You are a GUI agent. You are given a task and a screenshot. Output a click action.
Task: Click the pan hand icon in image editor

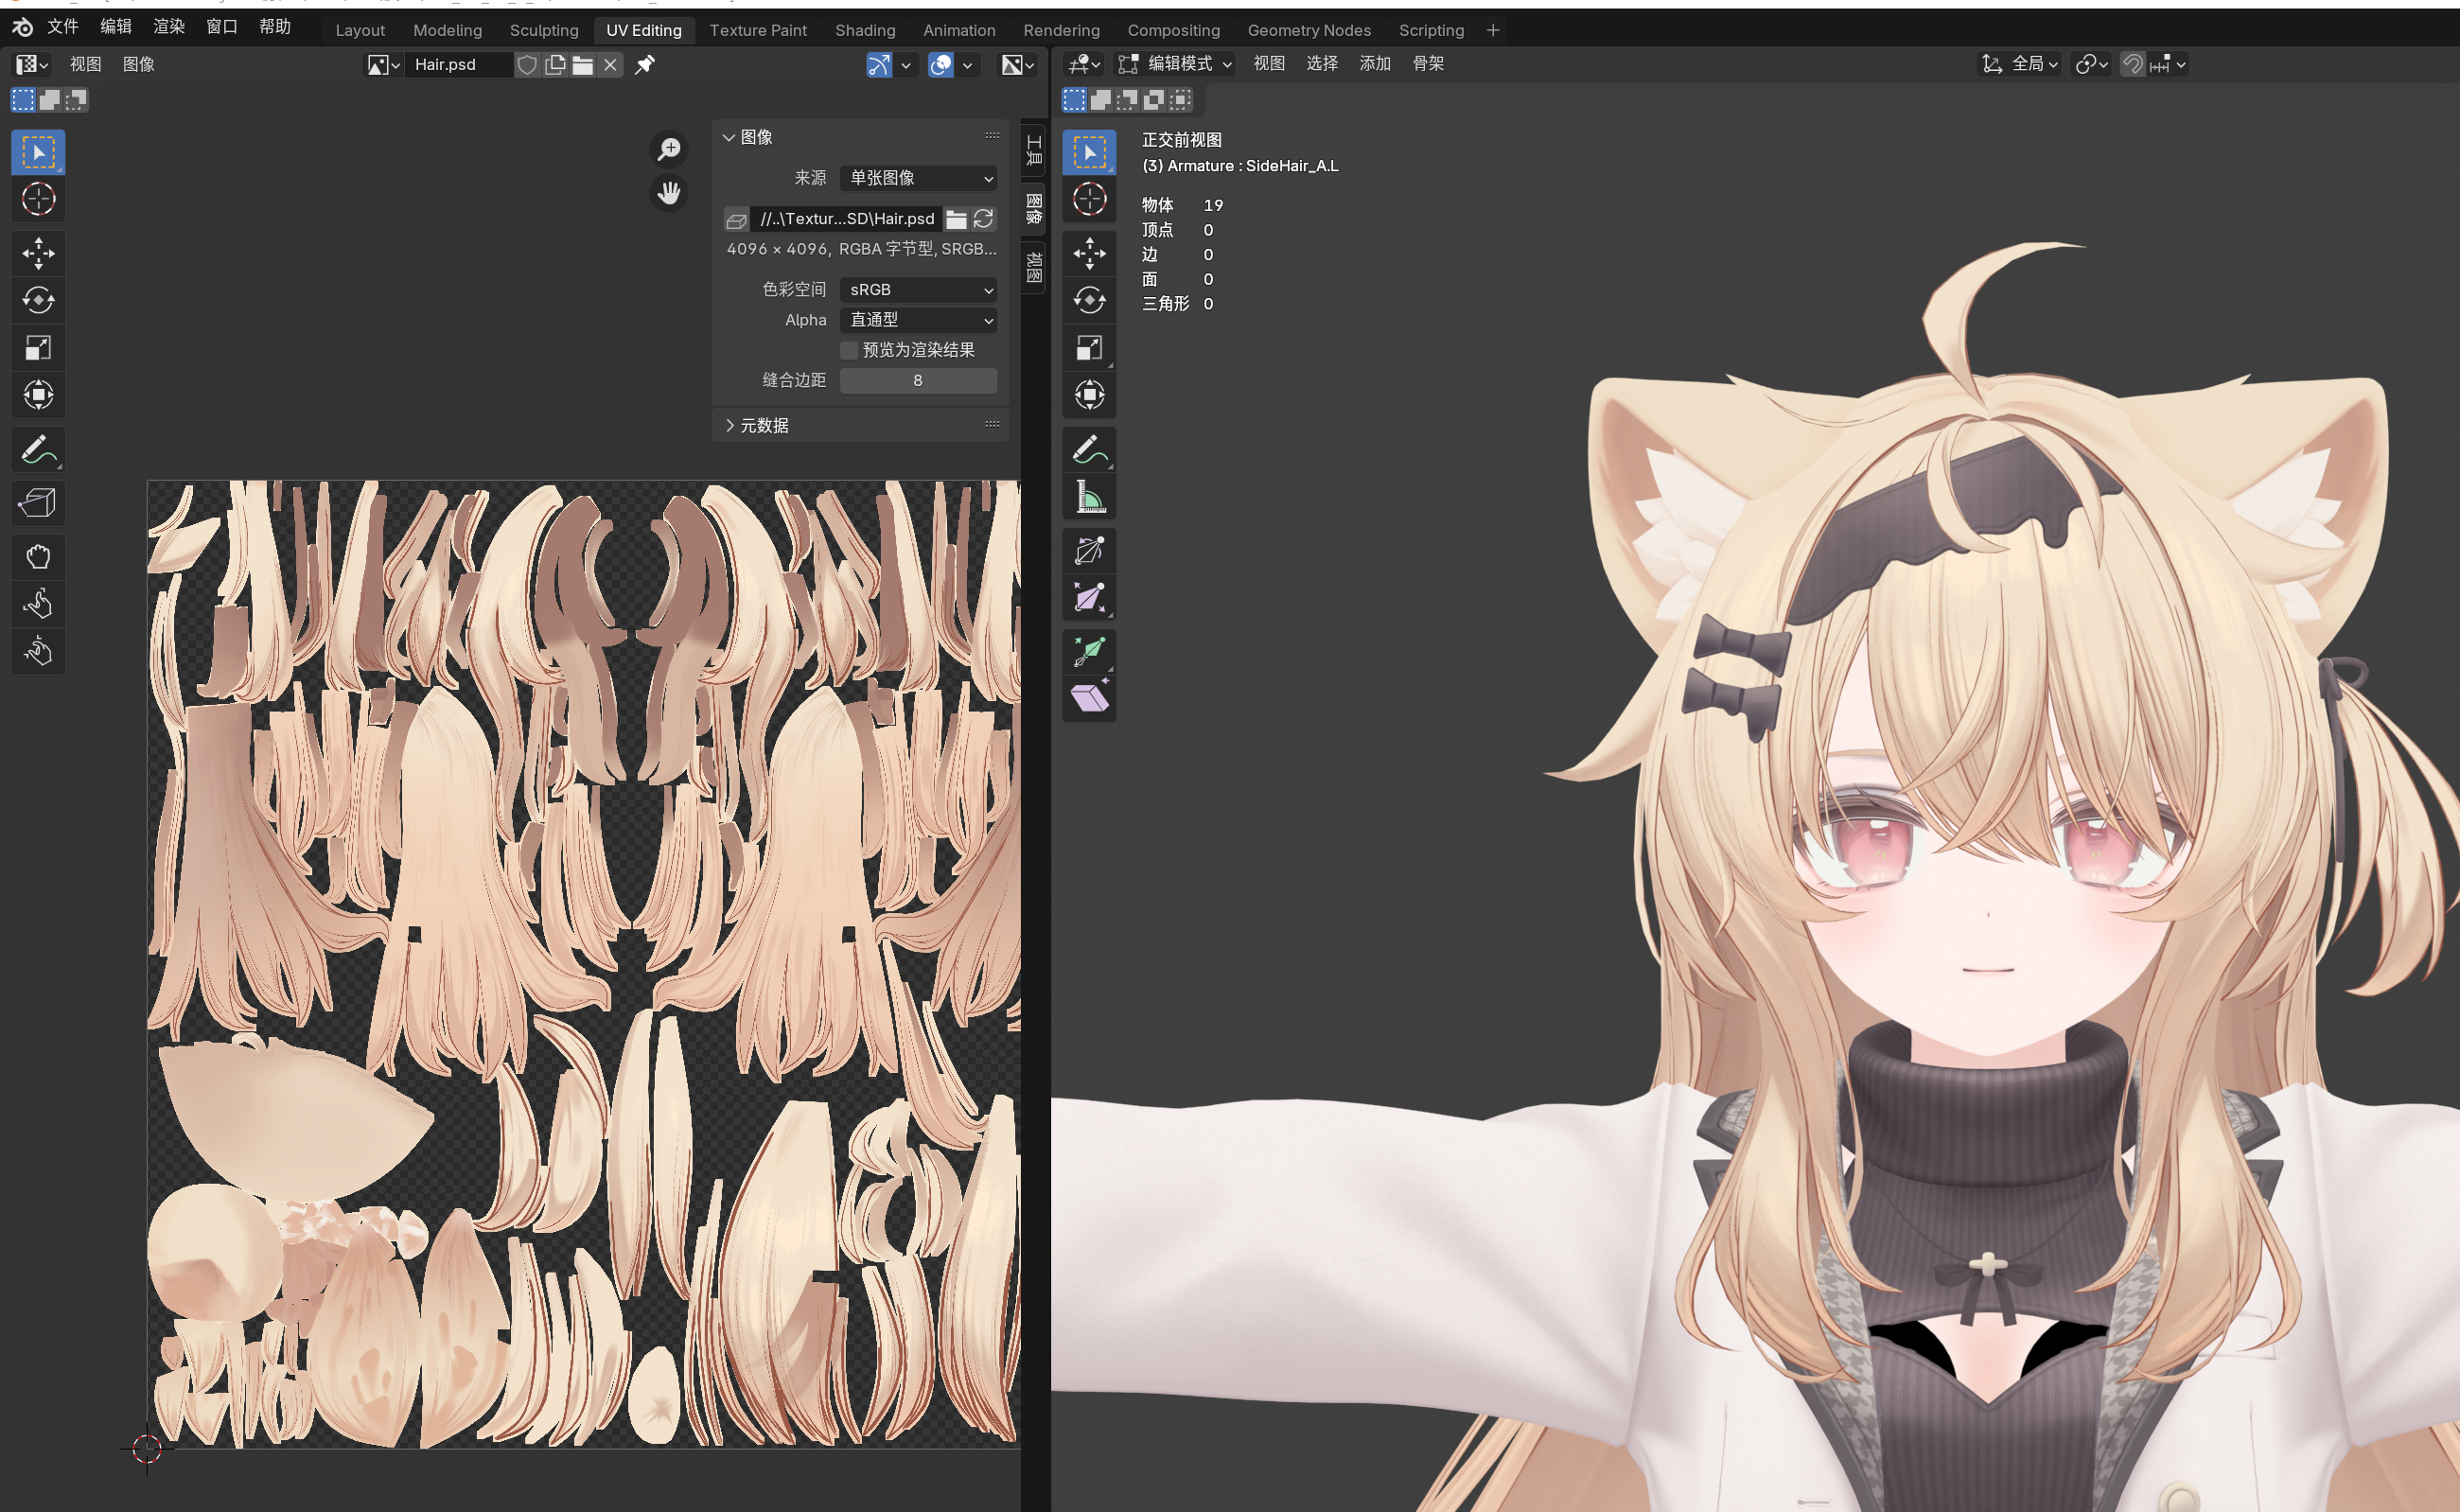(x=669, y=192)
